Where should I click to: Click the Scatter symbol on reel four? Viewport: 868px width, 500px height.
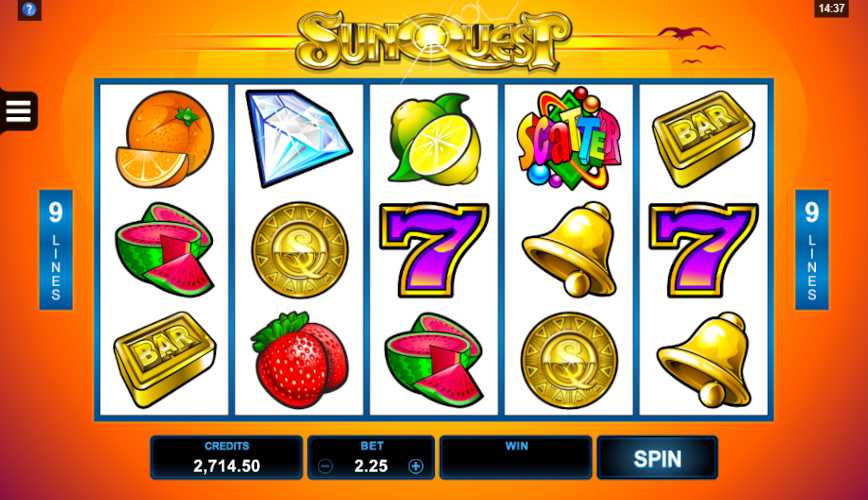pos(569,138)
